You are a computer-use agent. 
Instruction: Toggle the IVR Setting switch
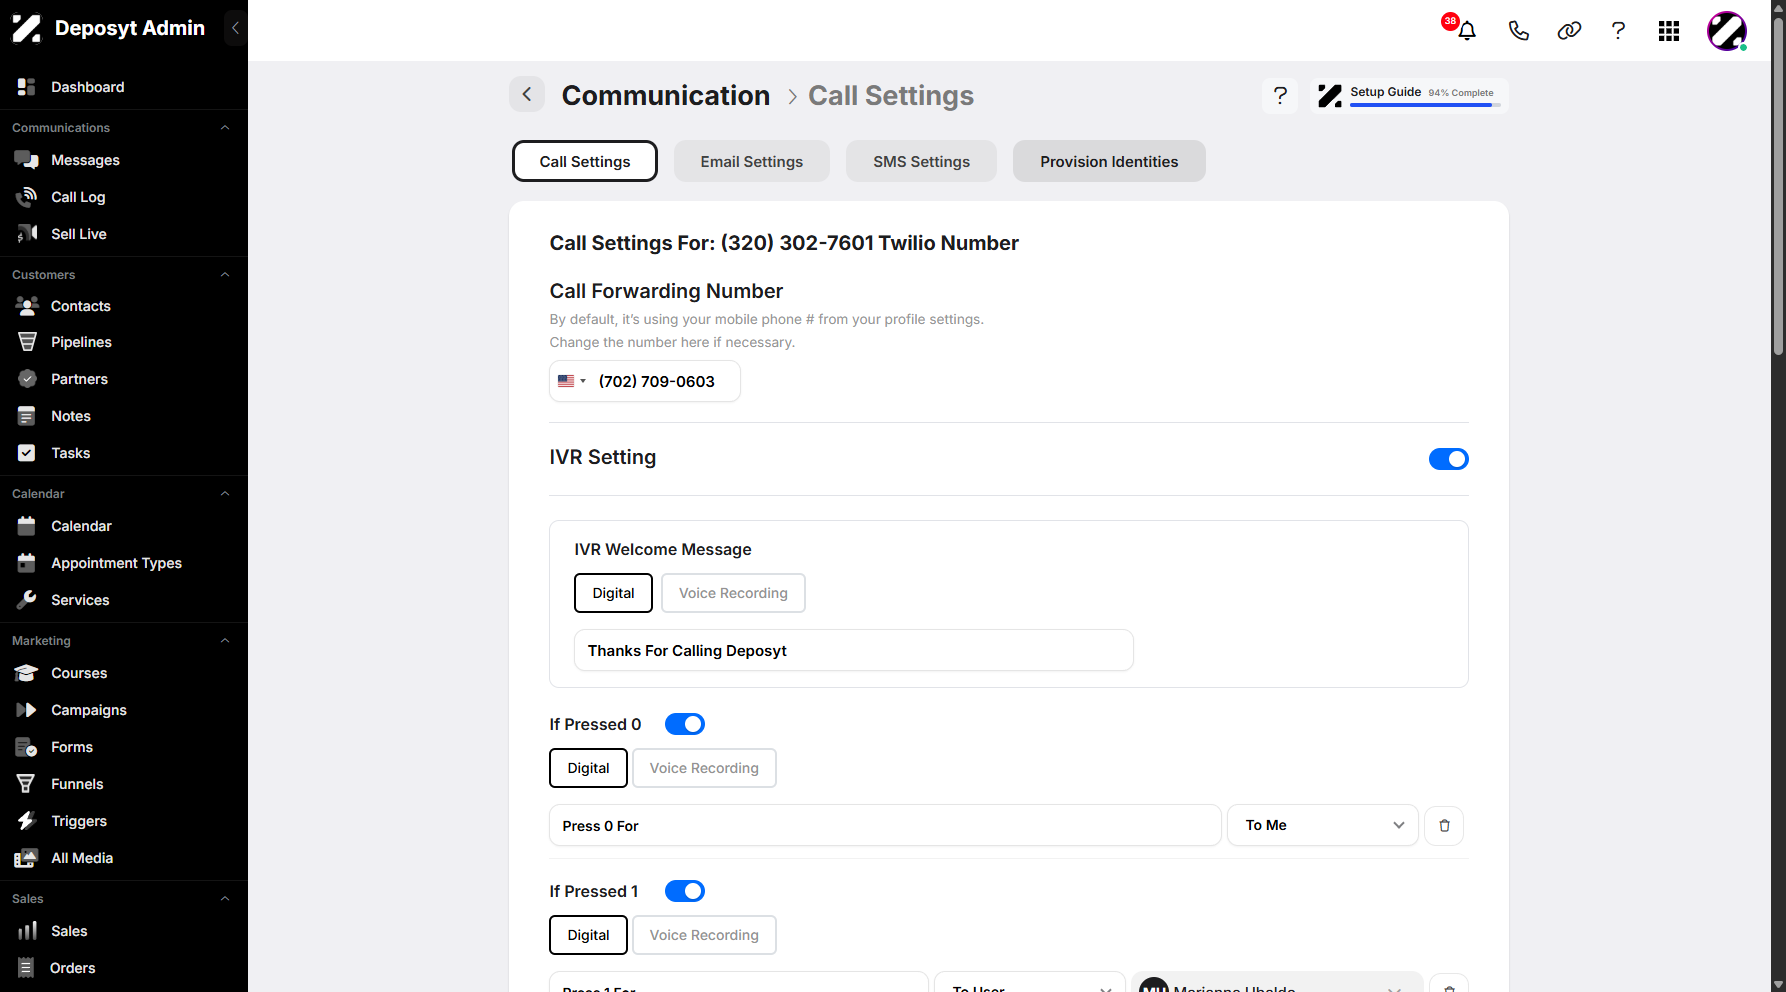(1448, 459)
